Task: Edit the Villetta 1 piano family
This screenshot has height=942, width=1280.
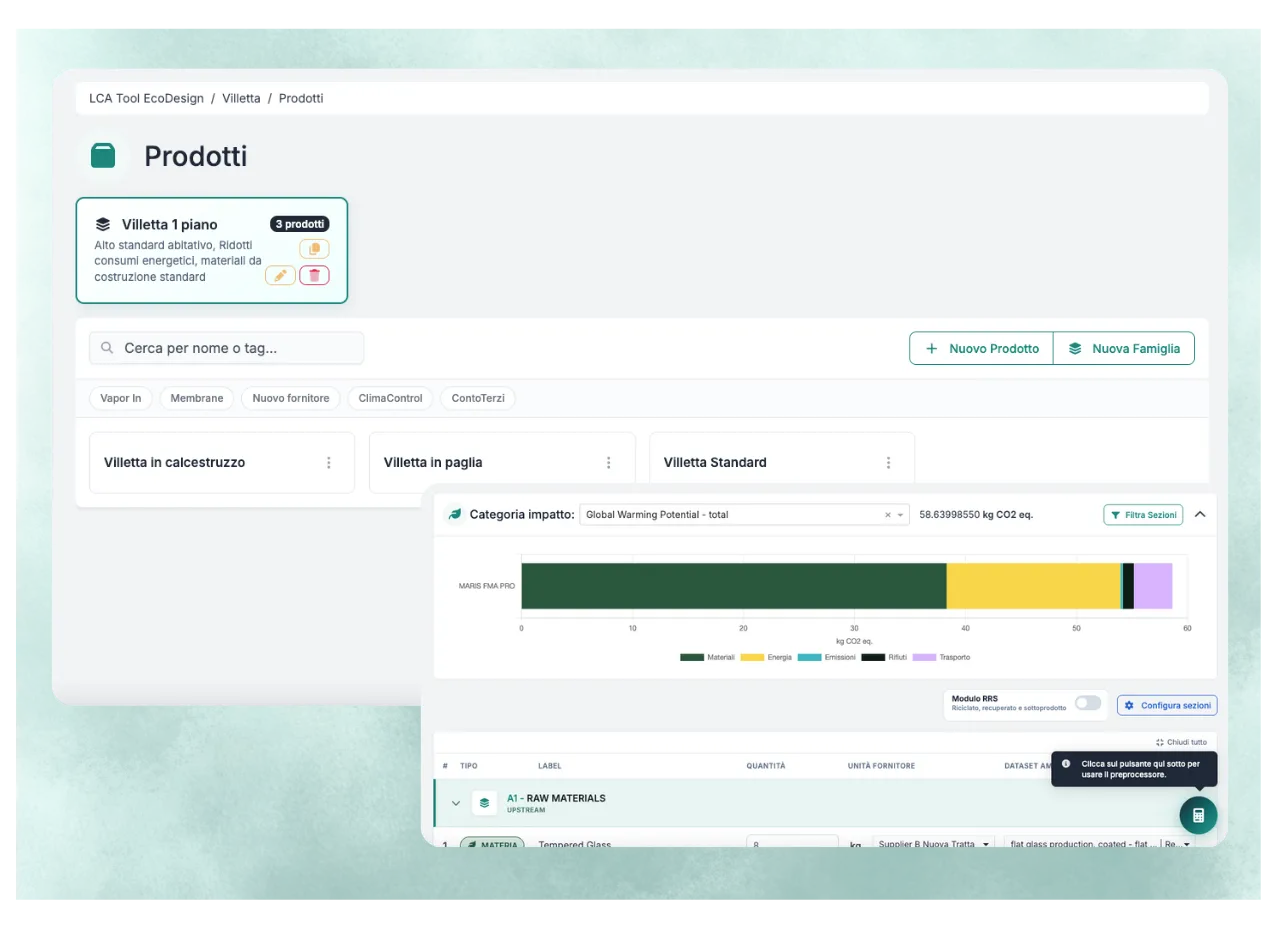Action: coord(280,275)
